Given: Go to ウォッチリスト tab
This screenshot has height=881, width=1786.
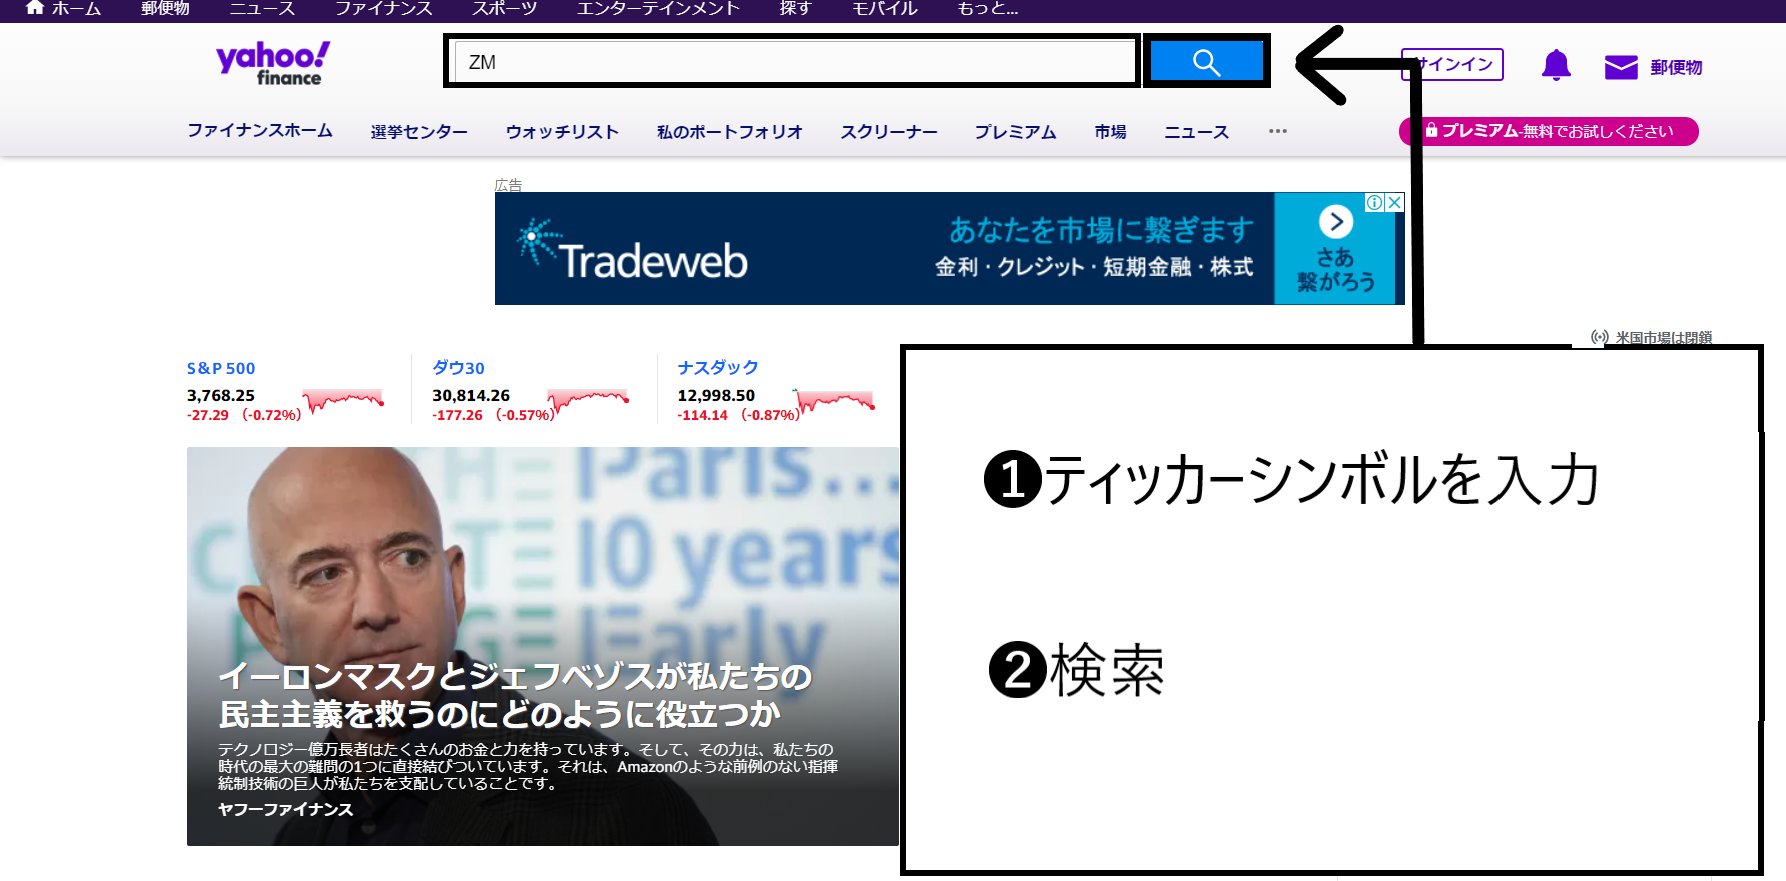Looking at the screenshot, I should coord(562,132).
